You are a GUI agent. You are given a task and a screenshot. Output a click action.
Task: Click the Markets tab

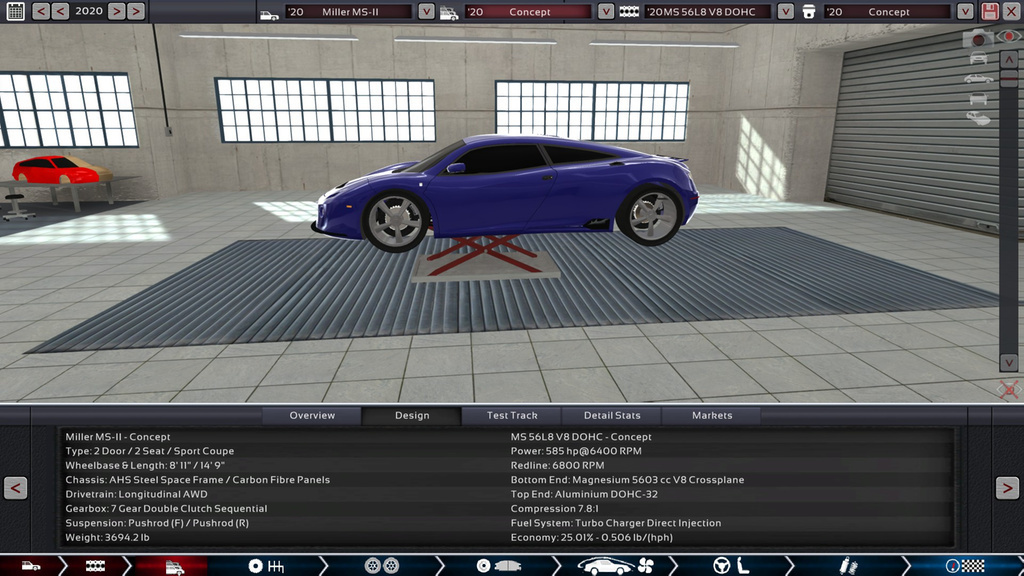712,415
